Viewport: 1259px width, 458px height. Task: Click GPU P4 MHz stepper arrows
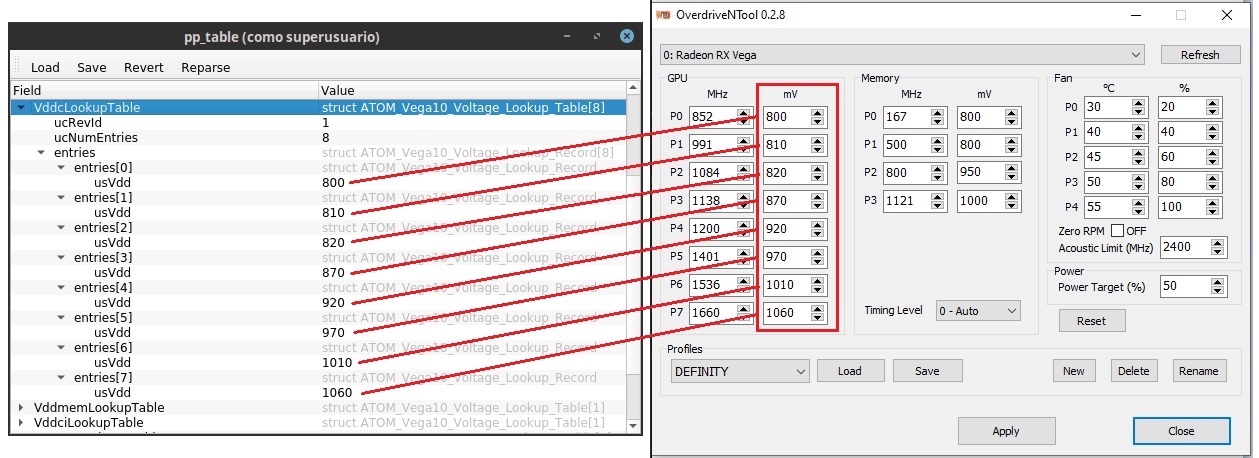pos(743,229)
